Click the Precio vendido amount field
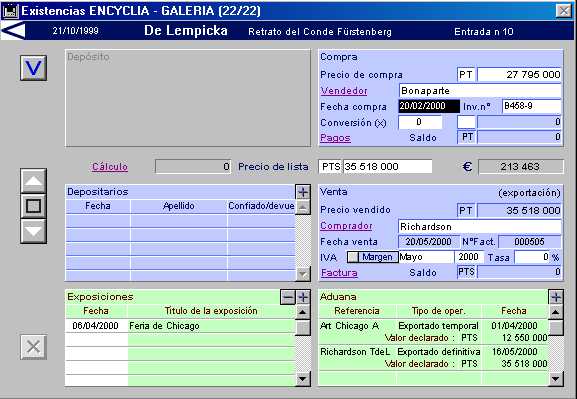Screen dimensions: 577x399 pyautogui.click(x=519, y=210)
